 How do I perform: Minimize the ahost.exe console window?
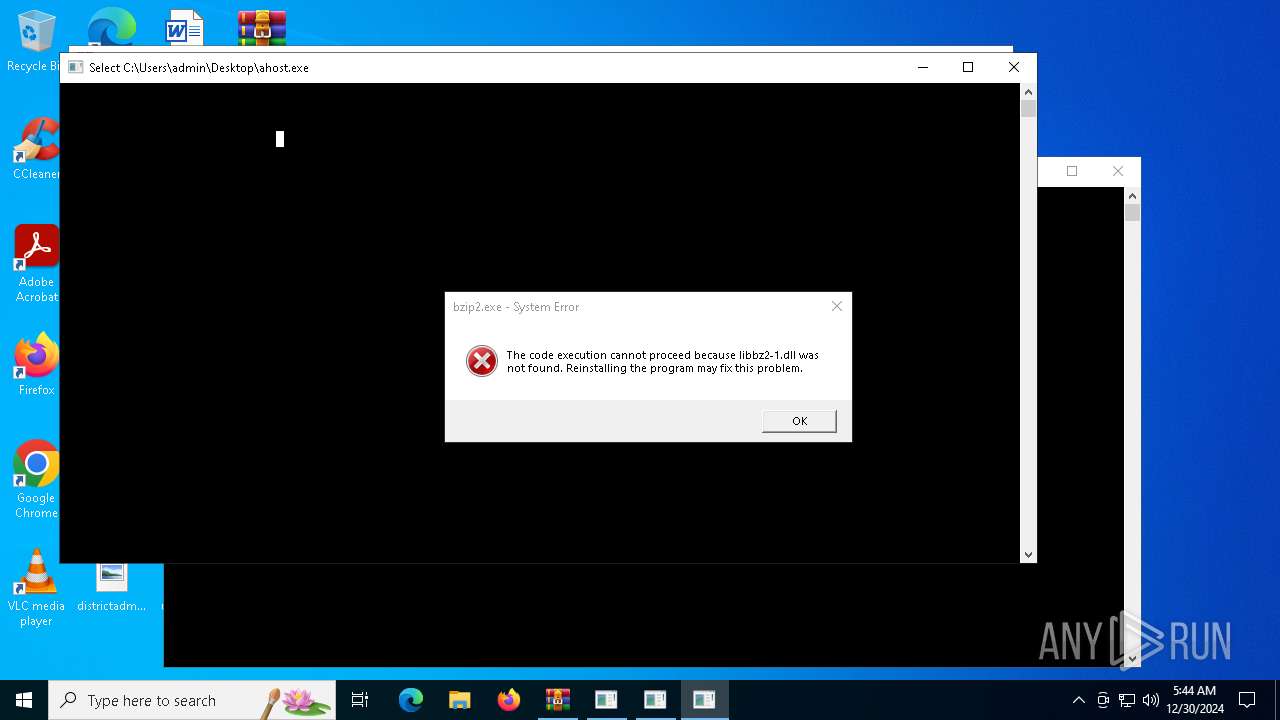(x=922, y=67)
